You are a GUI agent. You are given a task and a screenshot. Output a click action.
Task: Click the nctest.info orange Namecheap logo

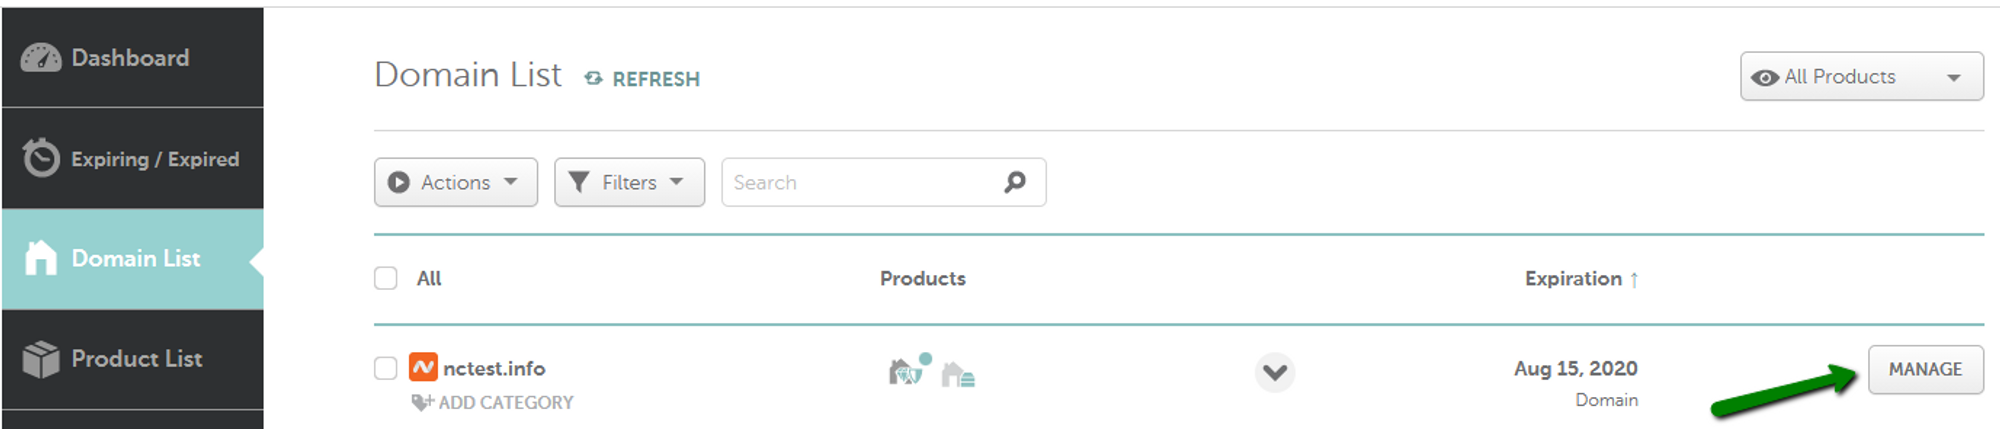click(423, 368)
